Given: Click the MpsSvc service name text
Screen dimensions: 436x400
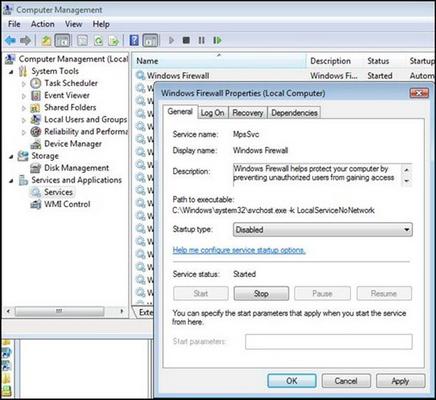Looking at the screenshot, I should pyautogui.click(x=246, y=134).
